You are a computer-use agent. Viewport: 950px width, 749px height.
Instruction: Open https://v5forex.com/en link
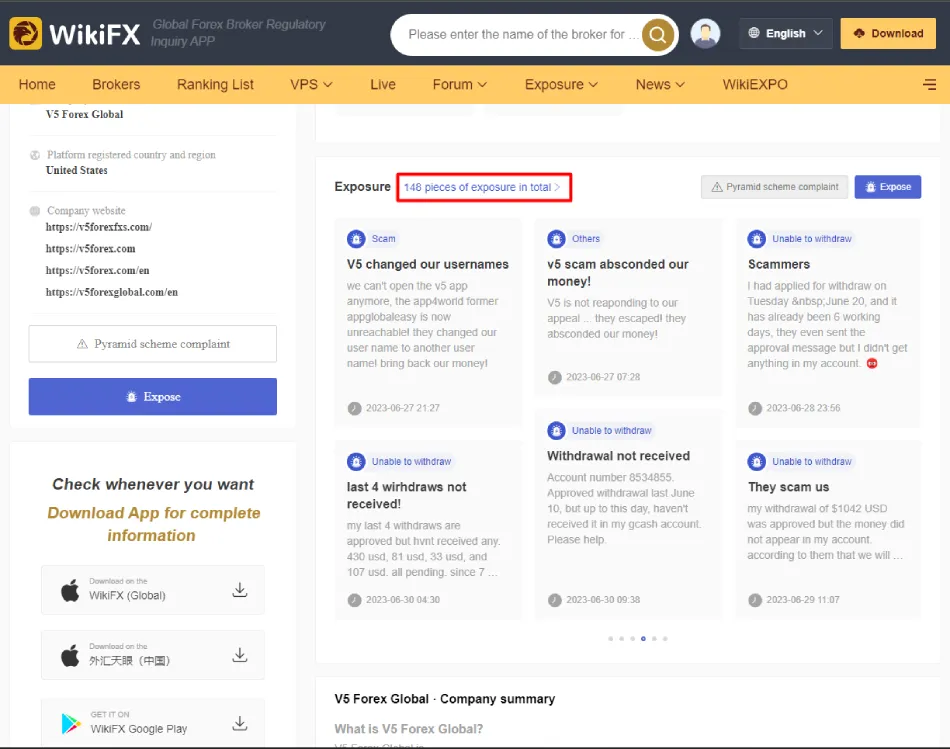pyautogui.click(x=98, y=270)
